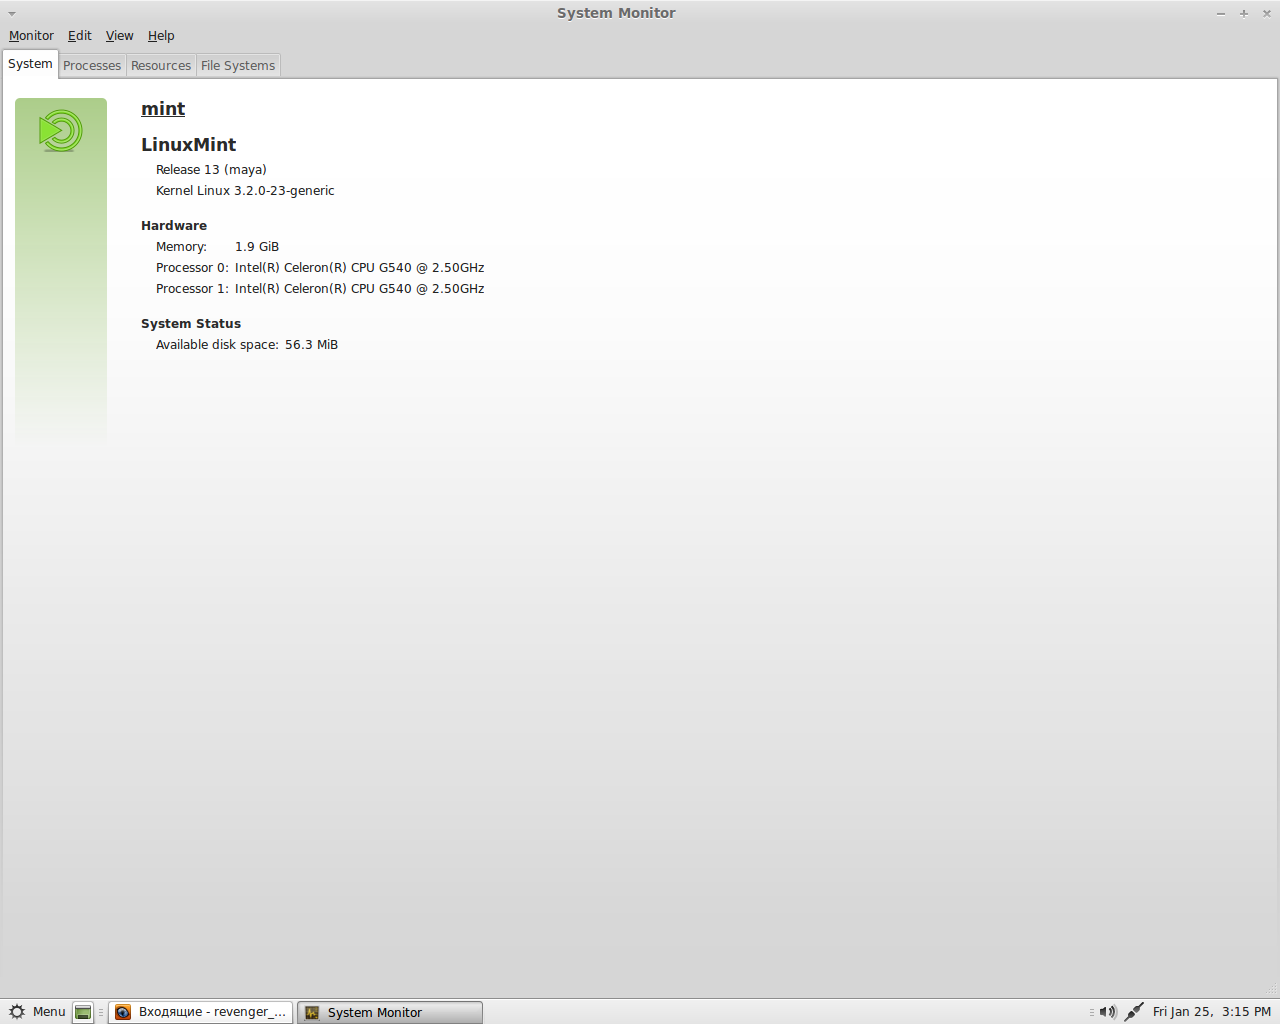
Task: Open the volume speaker icon in tray
Action: [x=1108, y=1012]
